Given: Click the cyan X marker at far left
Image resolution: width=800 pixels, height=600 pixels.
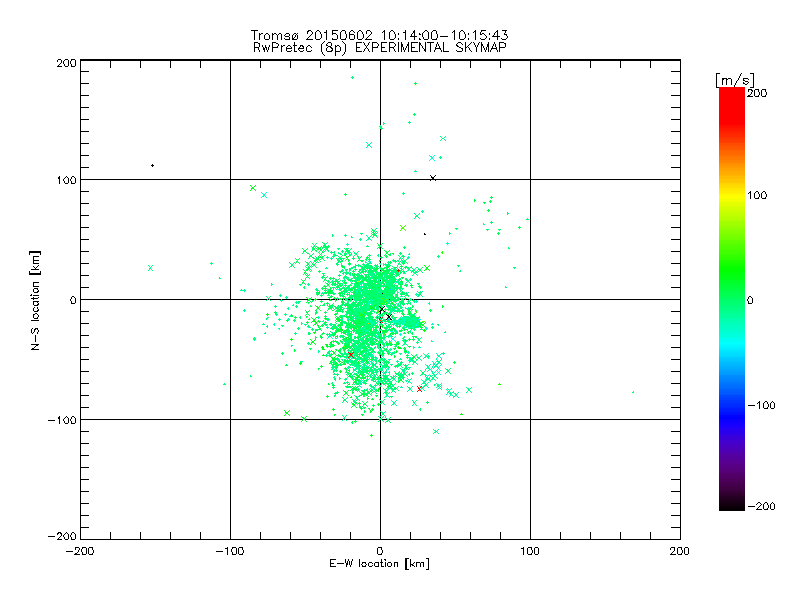Looking at the screenshot, I should [151, 268].
